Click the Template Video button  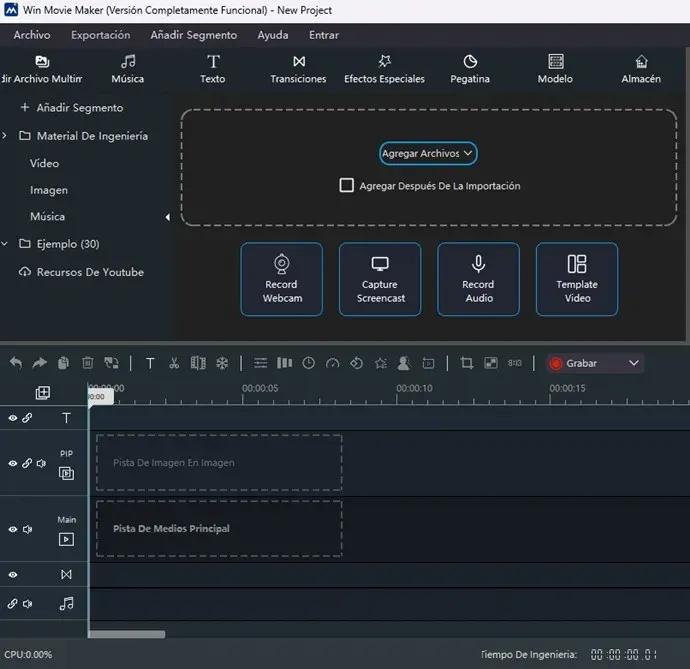click(x=577, y=279)
